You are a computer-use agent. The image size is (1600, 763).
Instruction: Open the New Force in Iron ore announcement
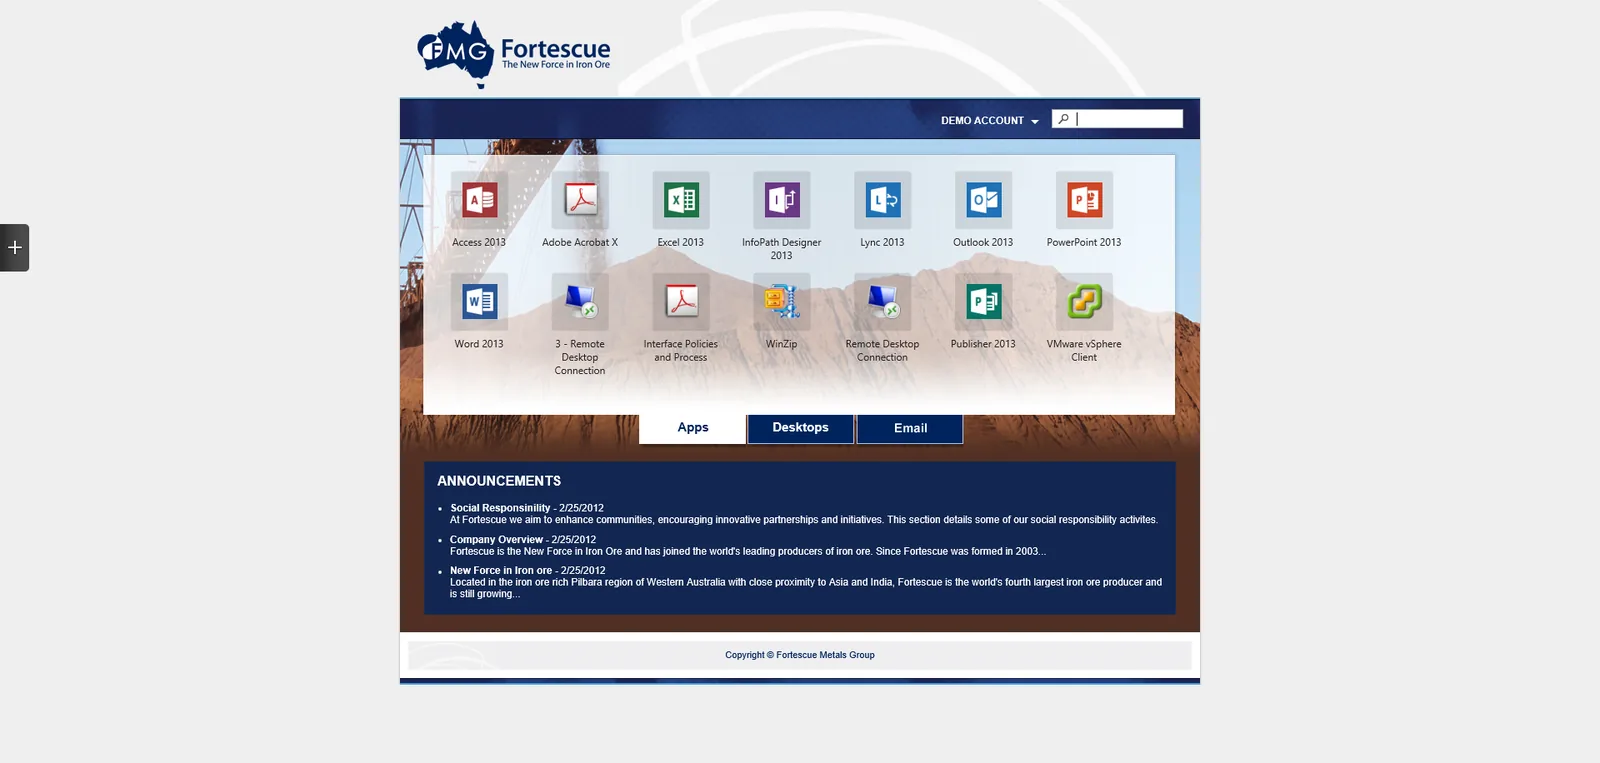[501, 571]
